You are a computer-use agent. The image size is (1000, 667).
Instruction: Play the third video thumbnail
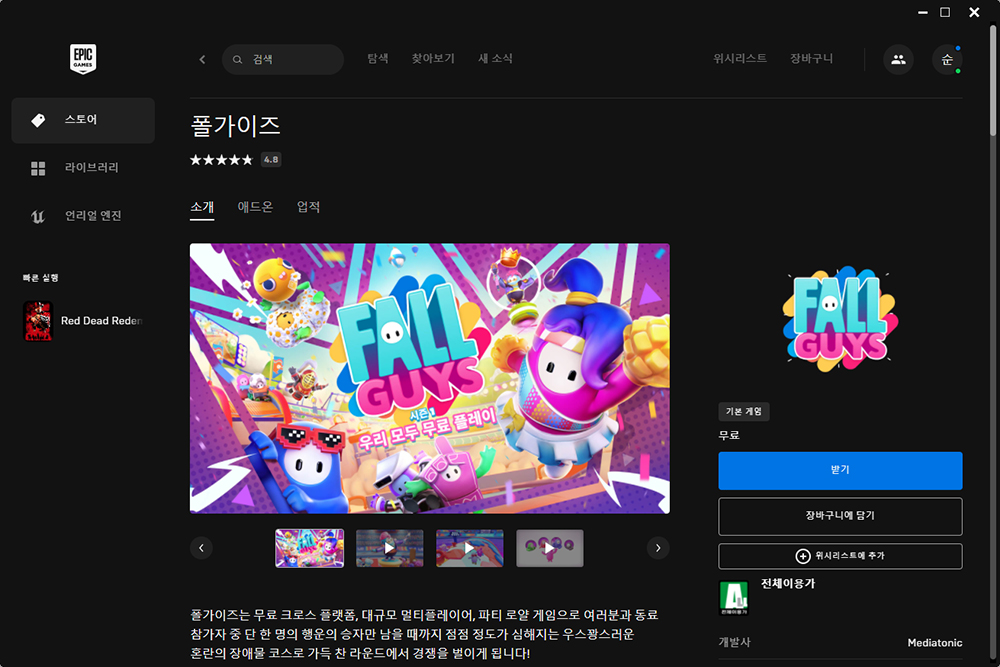point(469,548)
